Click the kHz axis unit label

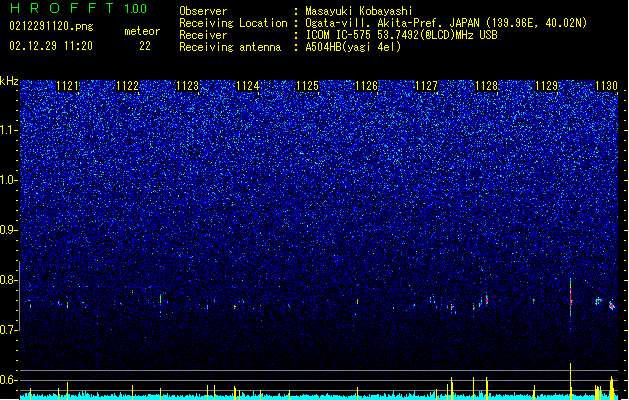point(9,81)
